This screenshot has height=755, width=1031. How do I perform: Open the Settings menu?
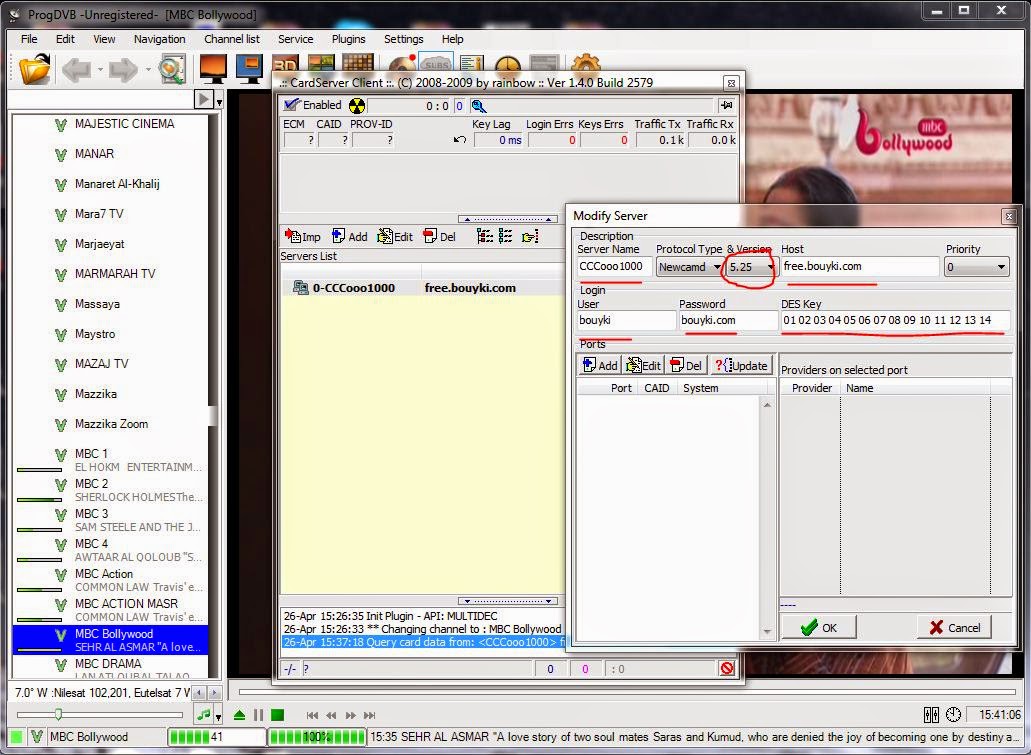(404, 39)
